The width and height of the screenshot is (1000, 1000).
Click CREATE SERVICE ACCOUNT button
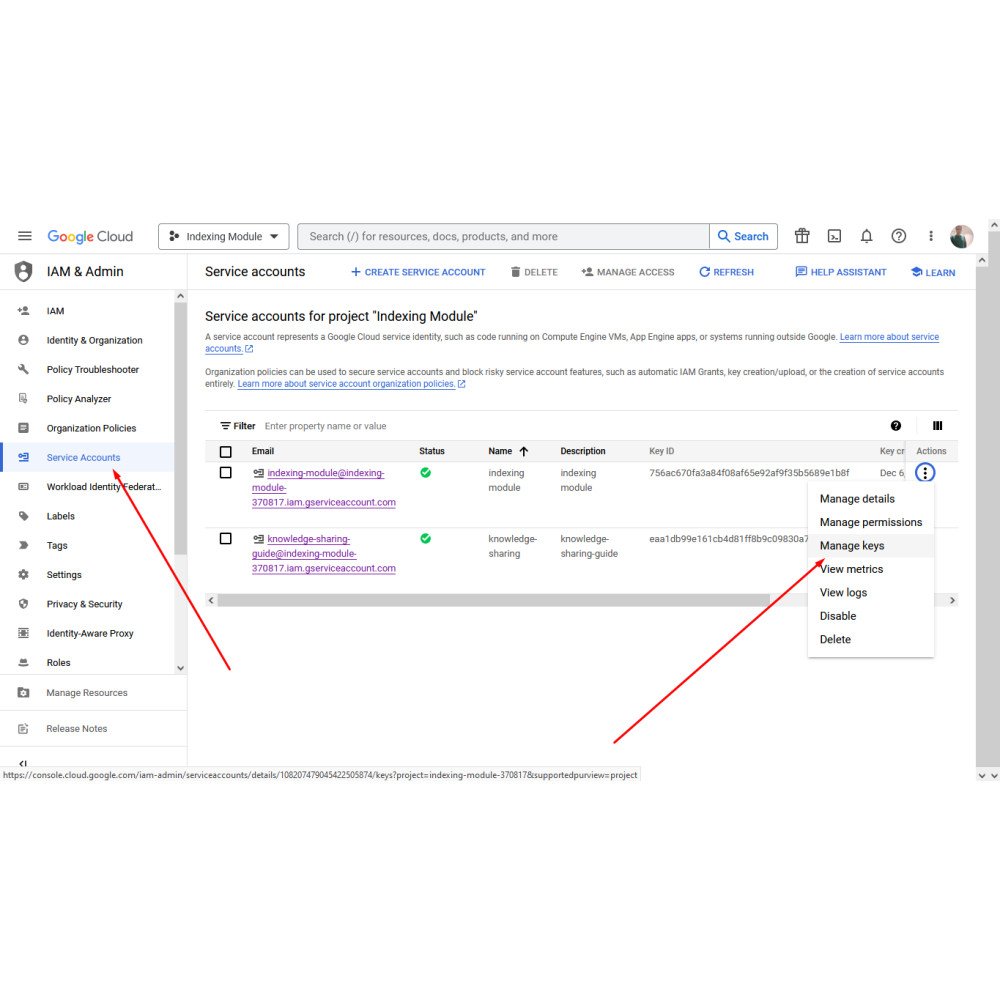(418, 272)
